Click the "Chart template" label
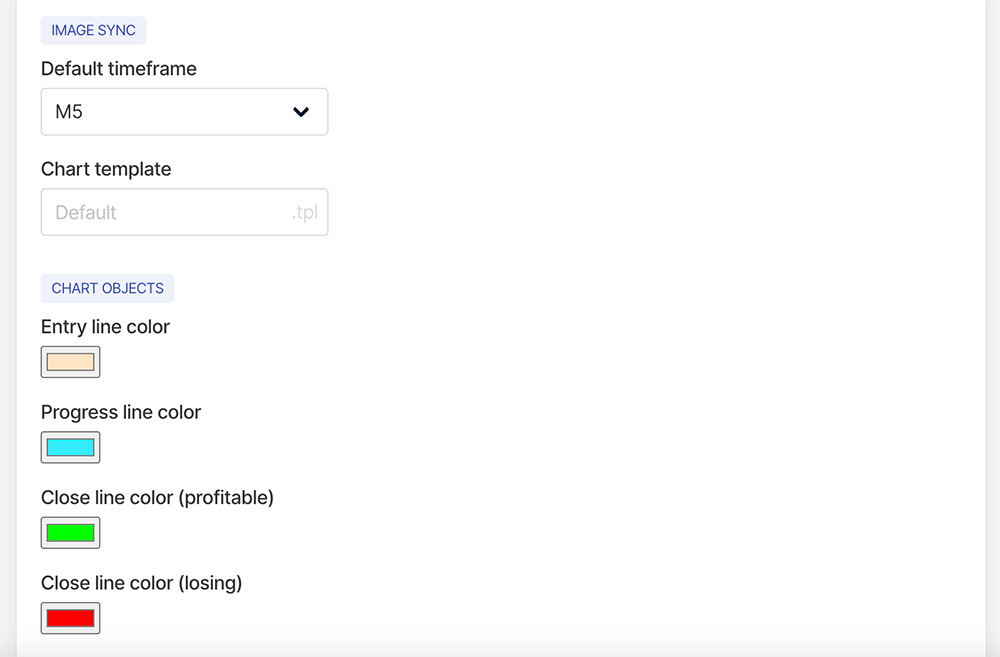1000x657 pixels. pyautogui.click(x=106, y=169)
